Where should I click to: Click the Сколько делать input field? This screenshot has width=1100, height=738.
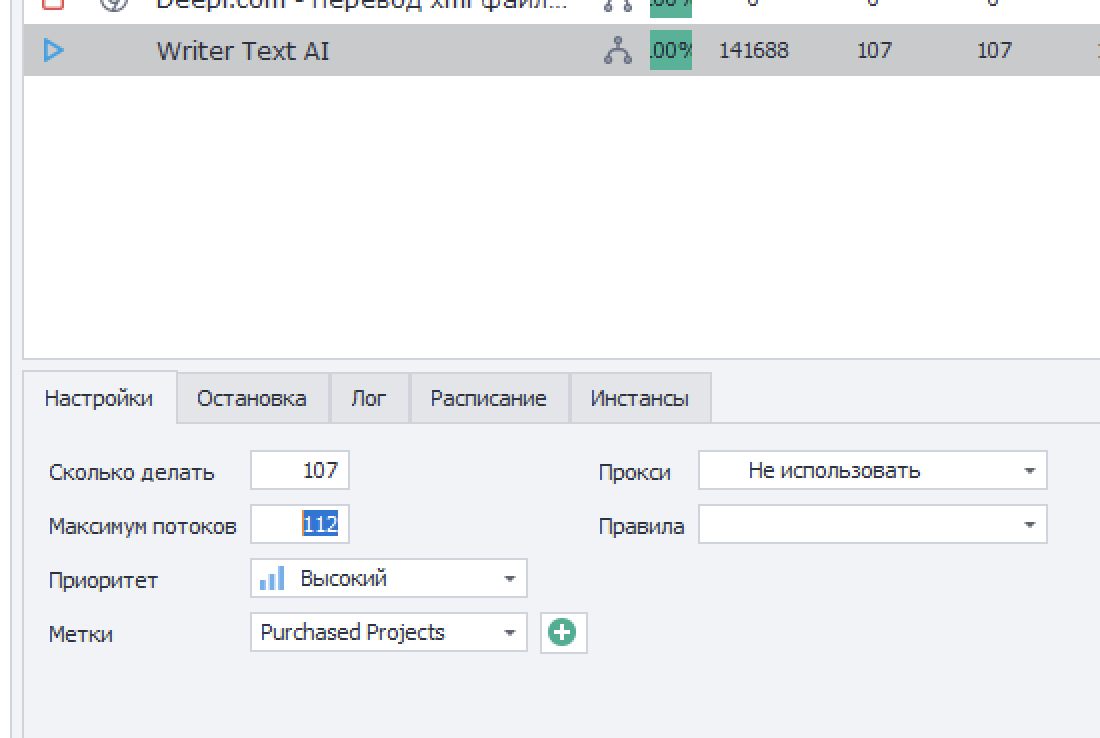pyautogui.click(x=300, y=470)
